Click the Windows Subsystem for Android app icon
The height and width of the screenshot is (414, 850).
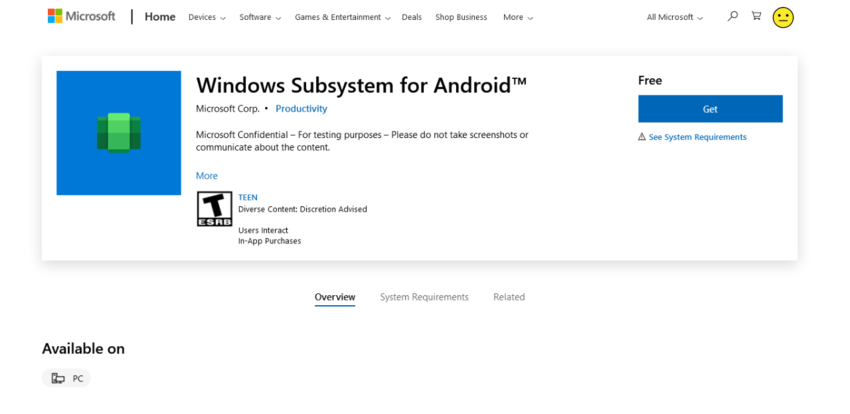coord(119,133)
